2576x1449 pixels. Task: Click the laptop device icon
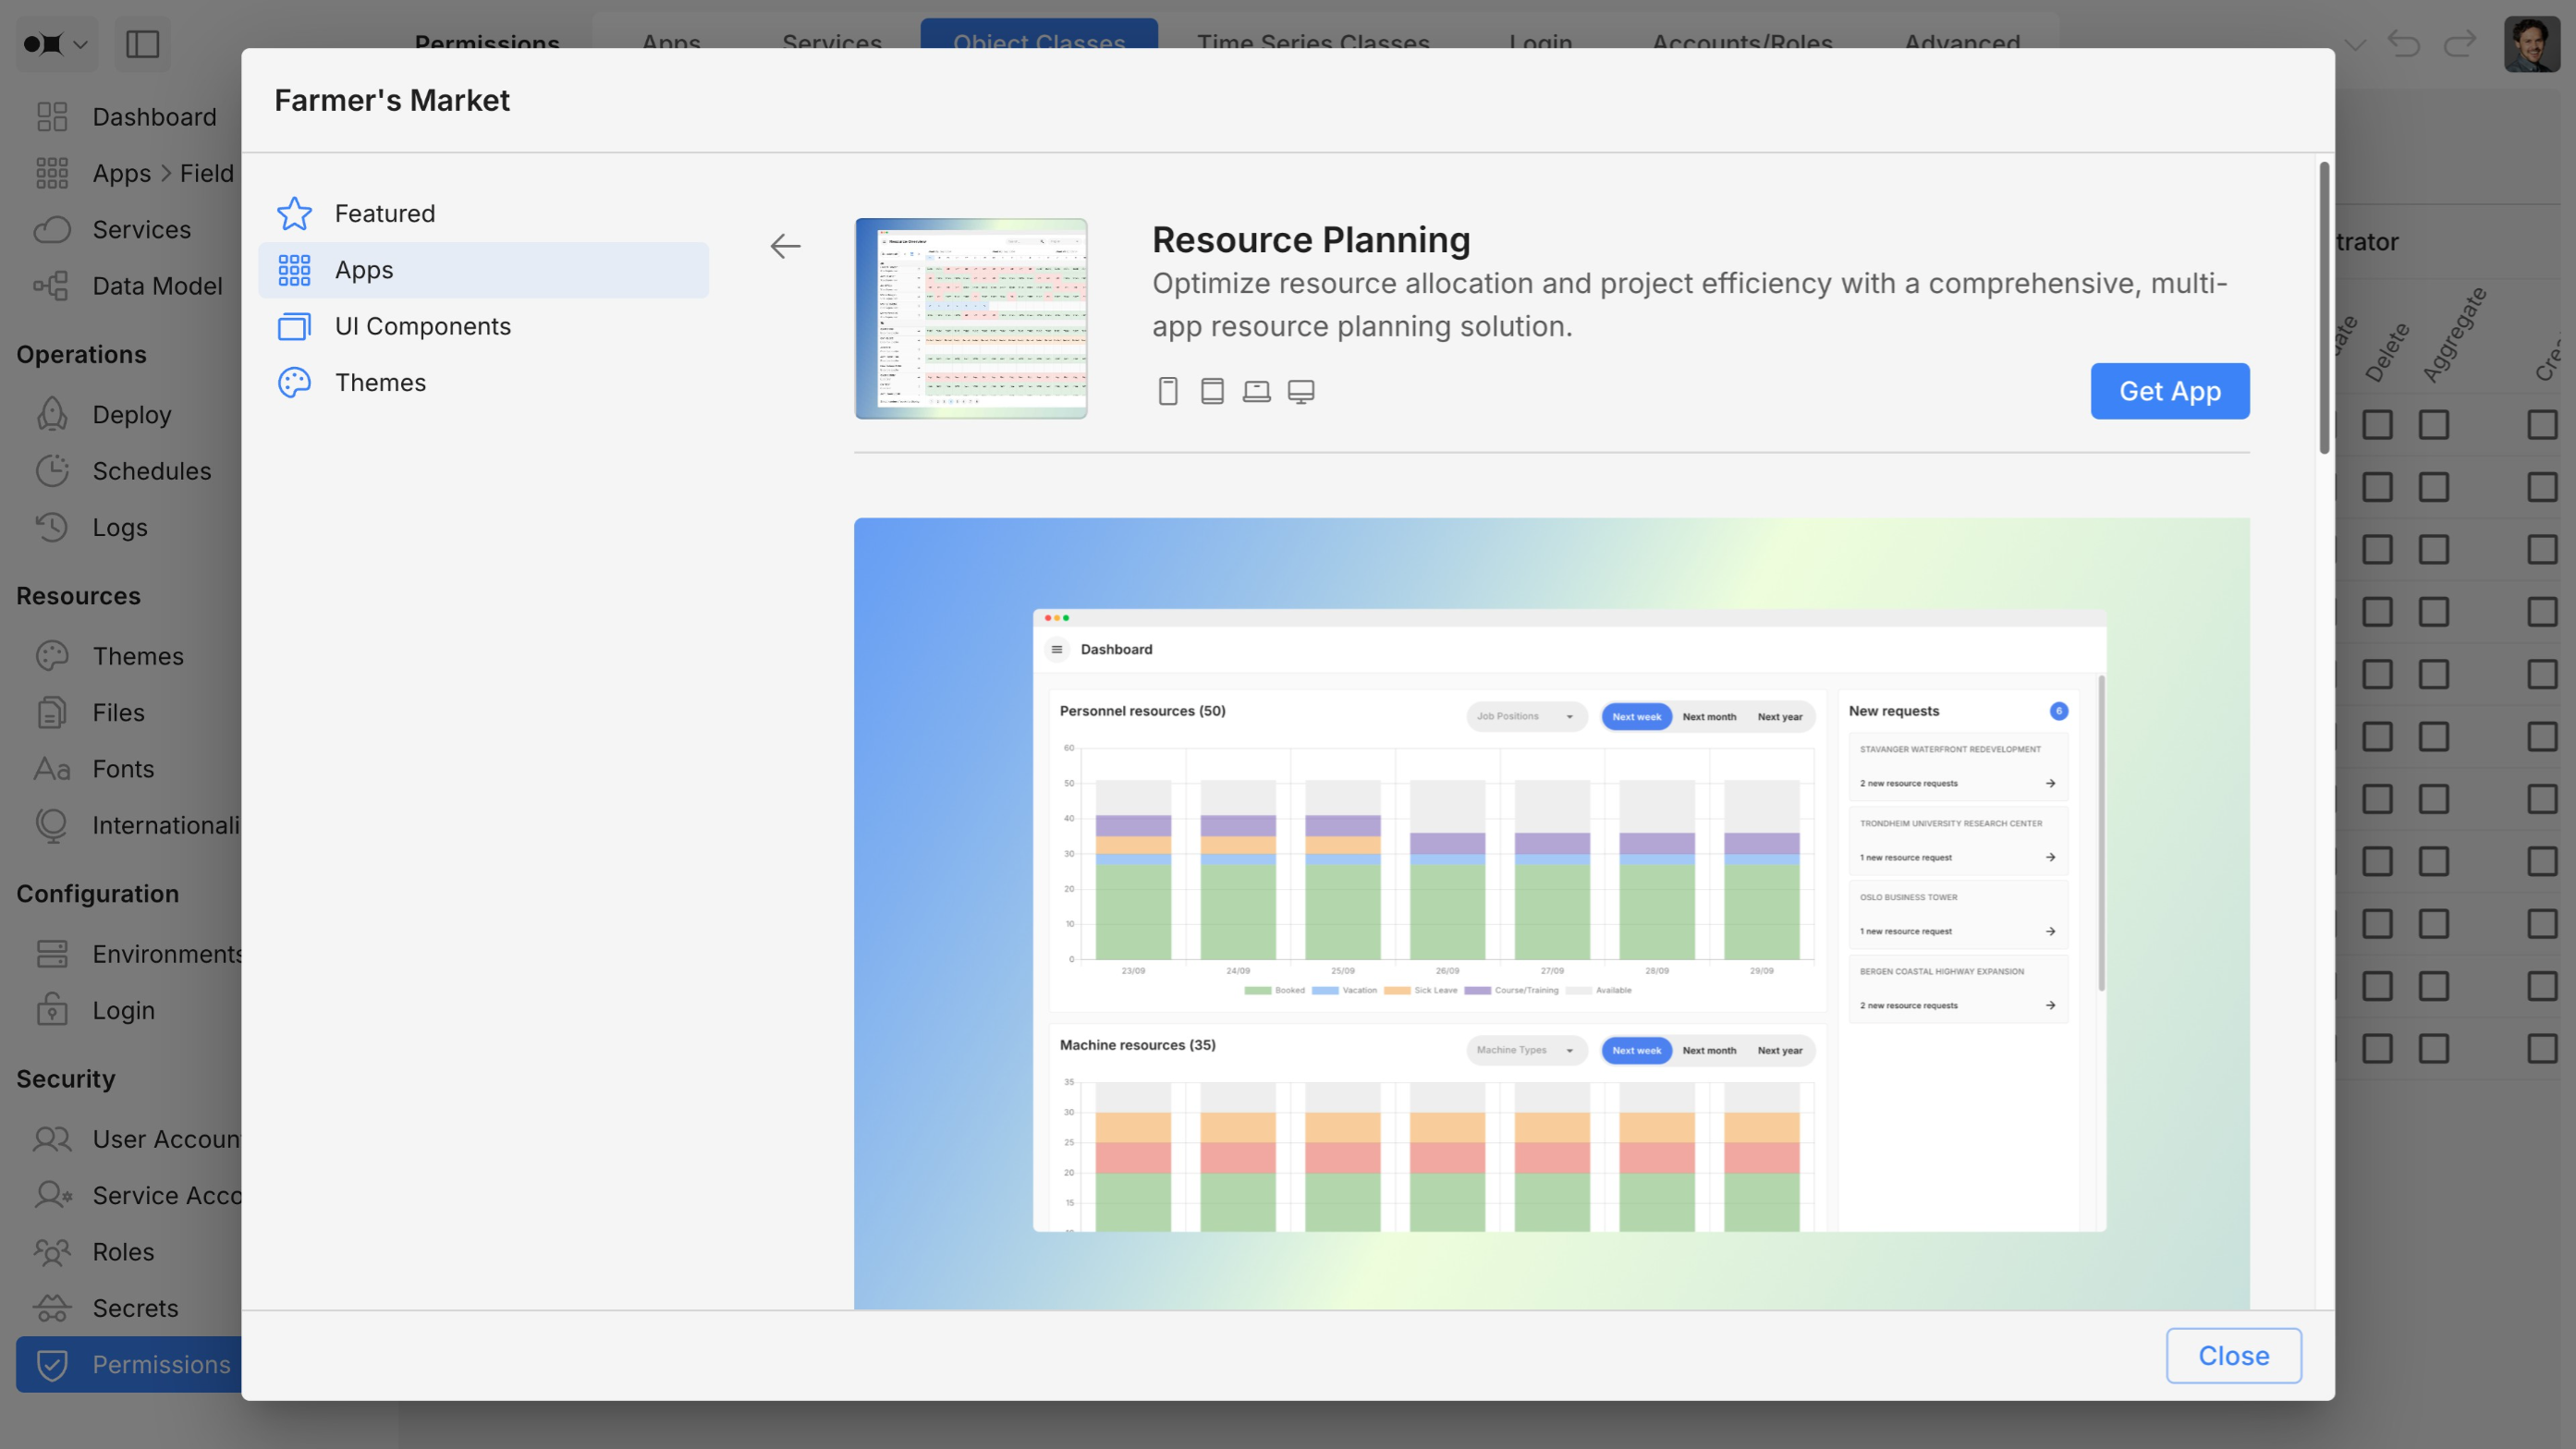click(1256, 391)
